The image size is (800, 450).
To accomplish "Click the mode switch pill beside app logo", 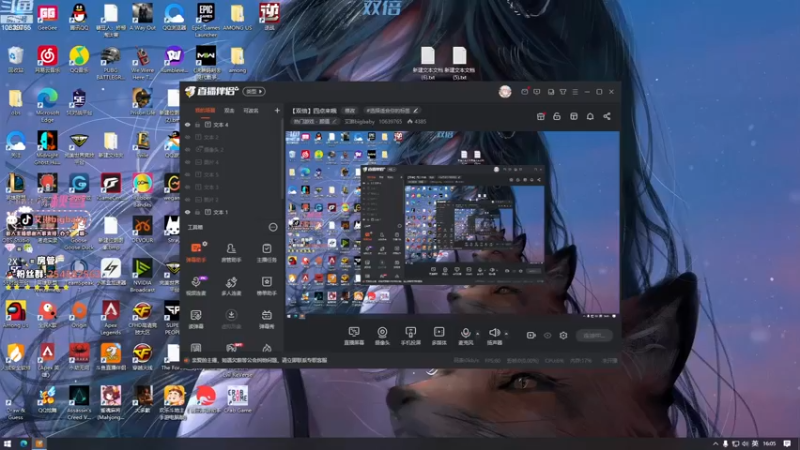I will [x=254, y=92].
